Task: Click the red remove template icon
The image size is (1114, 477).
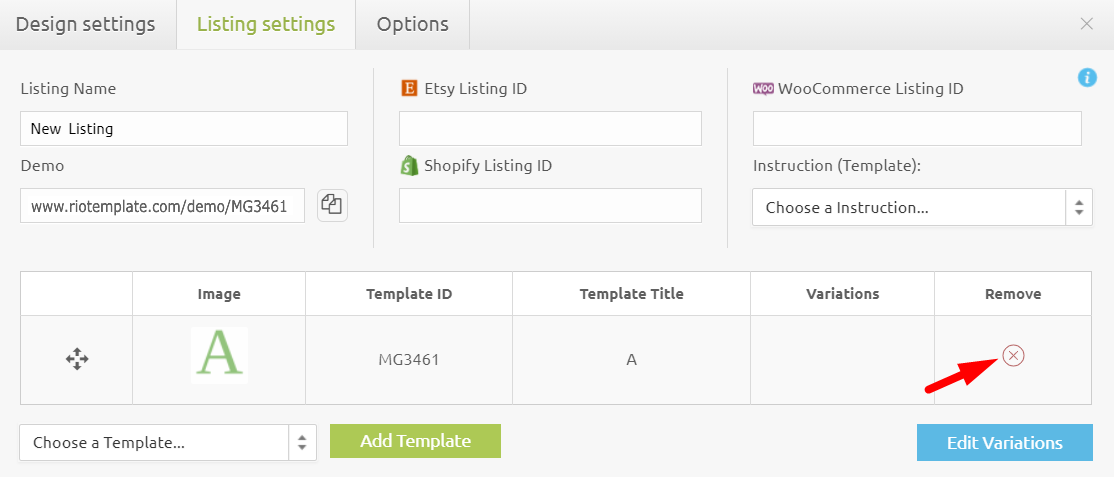Action: pos(1013,355)
